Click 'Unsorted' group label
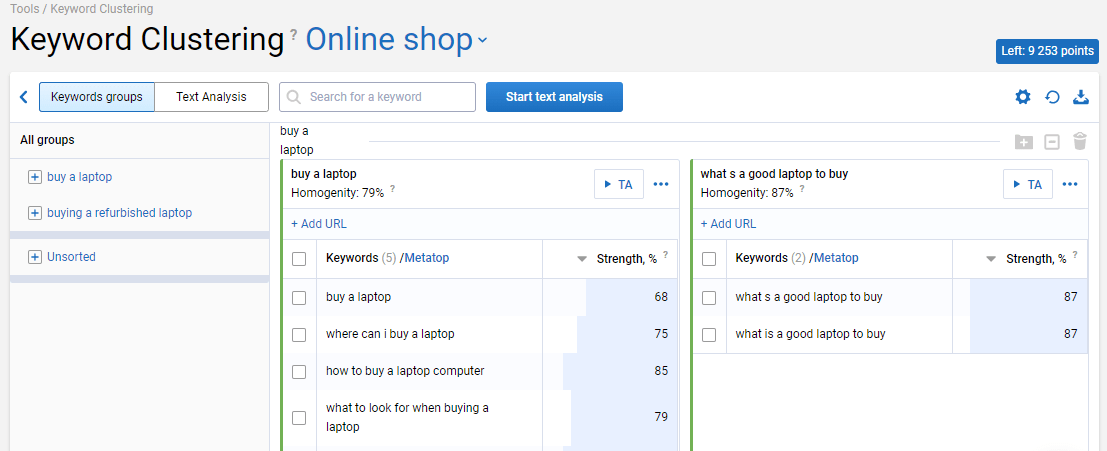The width and height of the screenshot is (1107, 451). (71, 257)
